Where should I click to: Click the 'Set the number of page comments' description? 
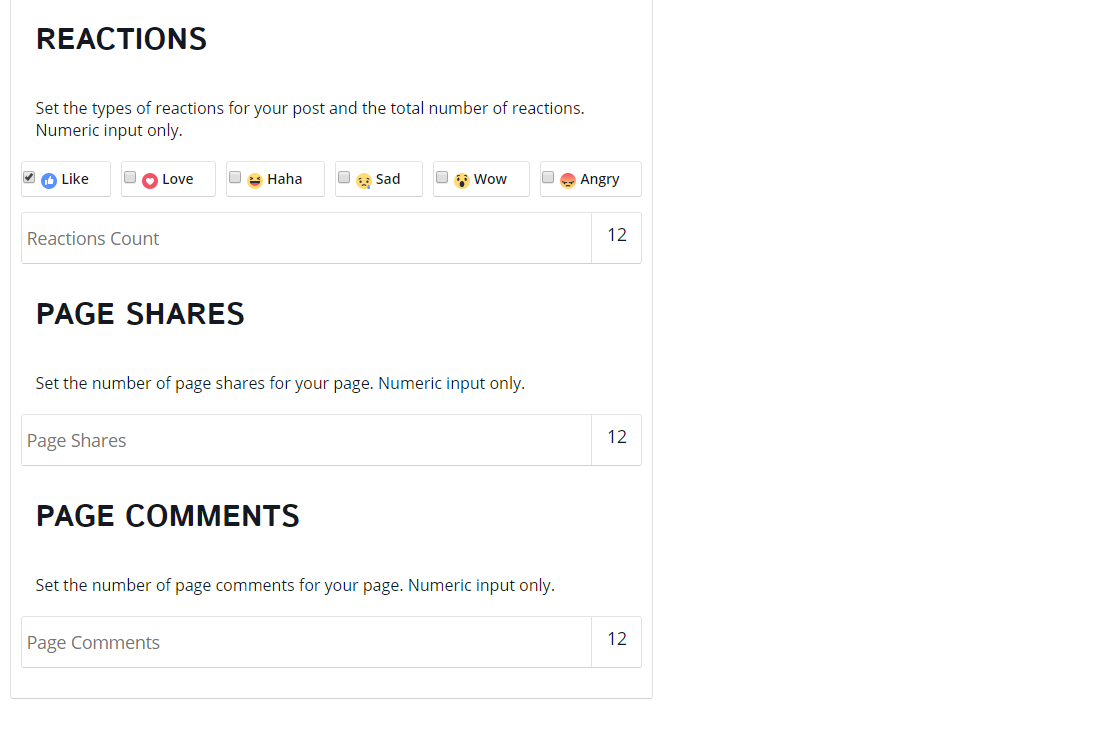pyautogui.click(x=295, y=585)
